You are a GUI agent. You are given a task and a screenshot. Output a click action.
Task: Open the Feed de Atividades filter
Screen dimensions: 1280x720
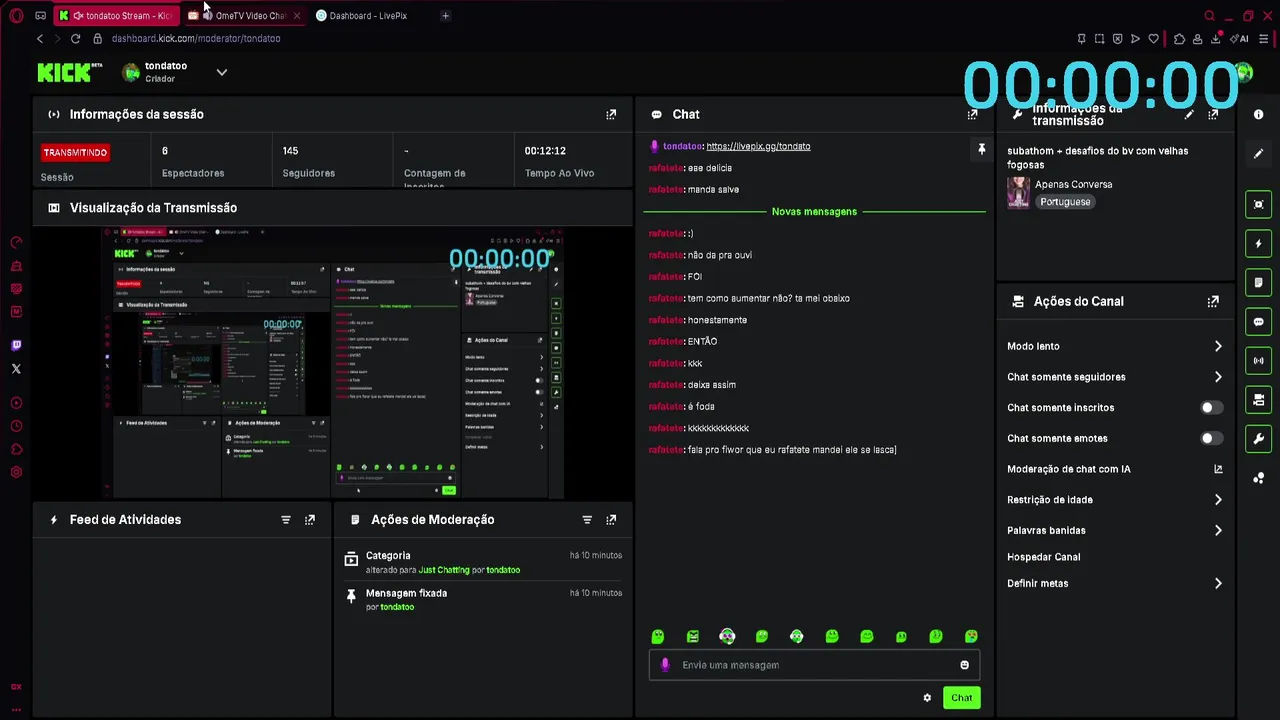(286, 520)
